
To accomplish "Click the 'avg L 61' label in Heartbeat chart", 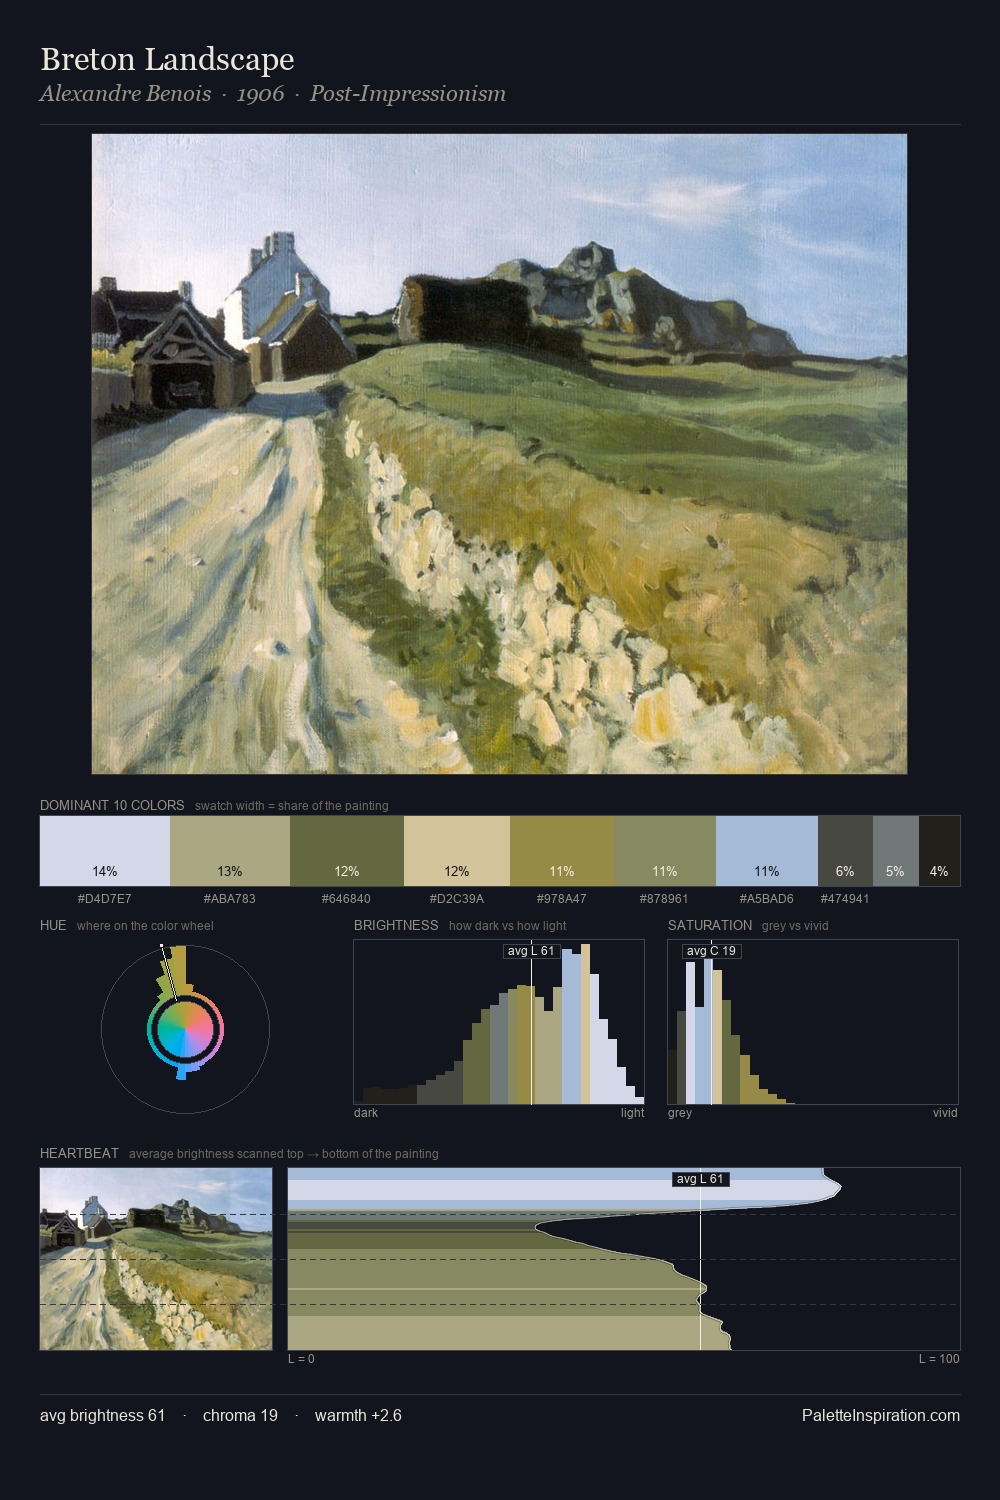I will tap(700, 1179).
